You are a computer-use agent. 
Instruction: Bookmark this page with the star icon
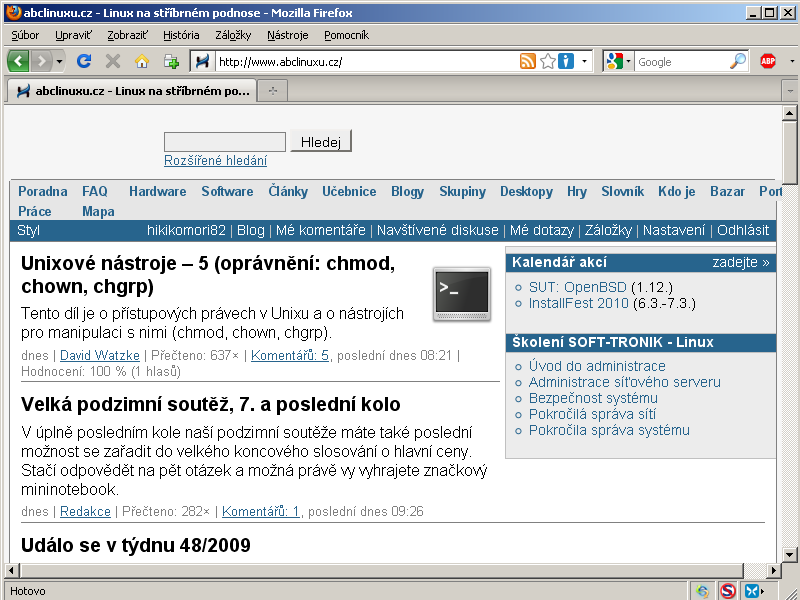click(547, 61)
